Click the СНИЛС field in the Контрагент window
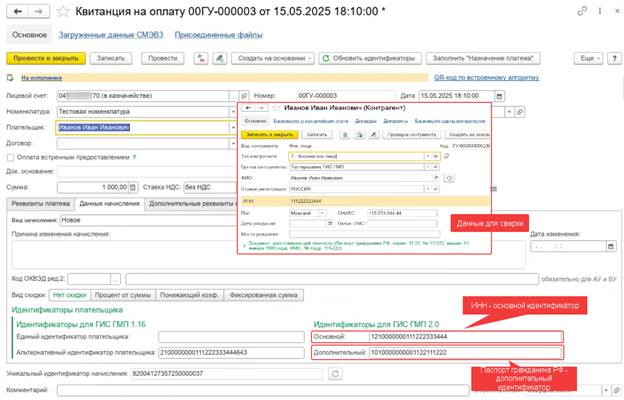This screenshot has width=624, height=400. click(402, 213)
